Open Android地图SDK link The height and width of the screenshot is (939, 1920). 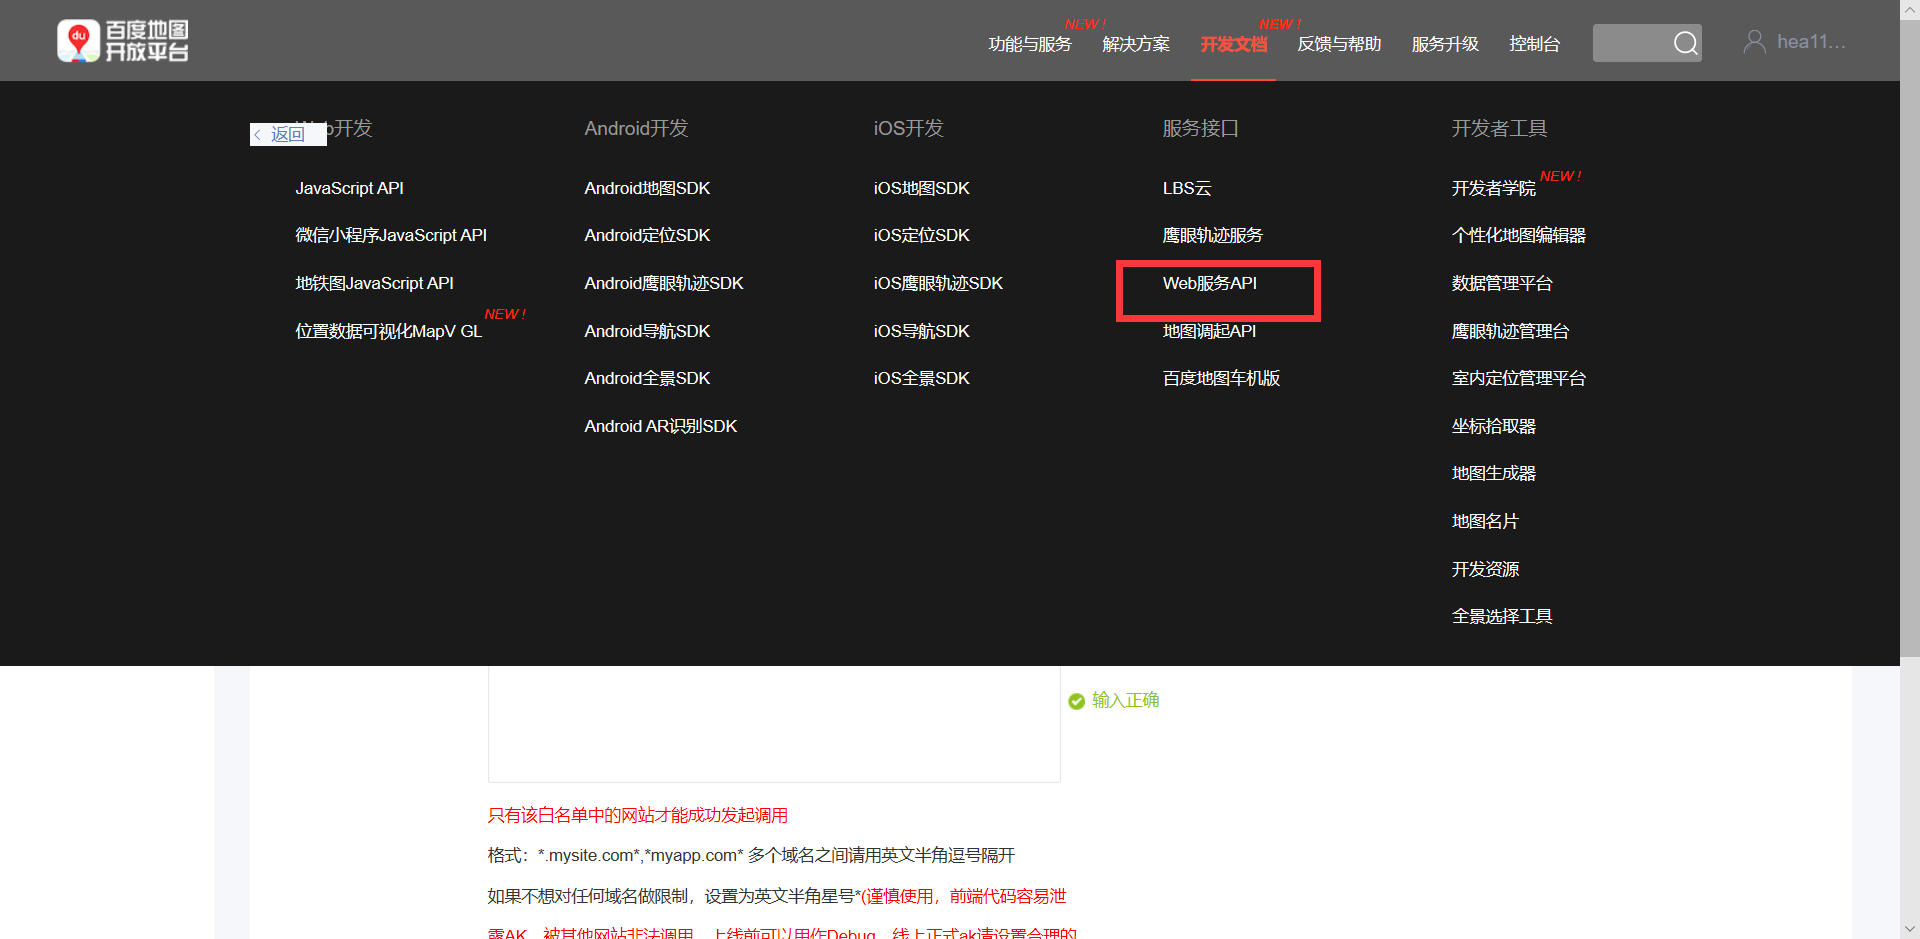(x=647, y=188)
